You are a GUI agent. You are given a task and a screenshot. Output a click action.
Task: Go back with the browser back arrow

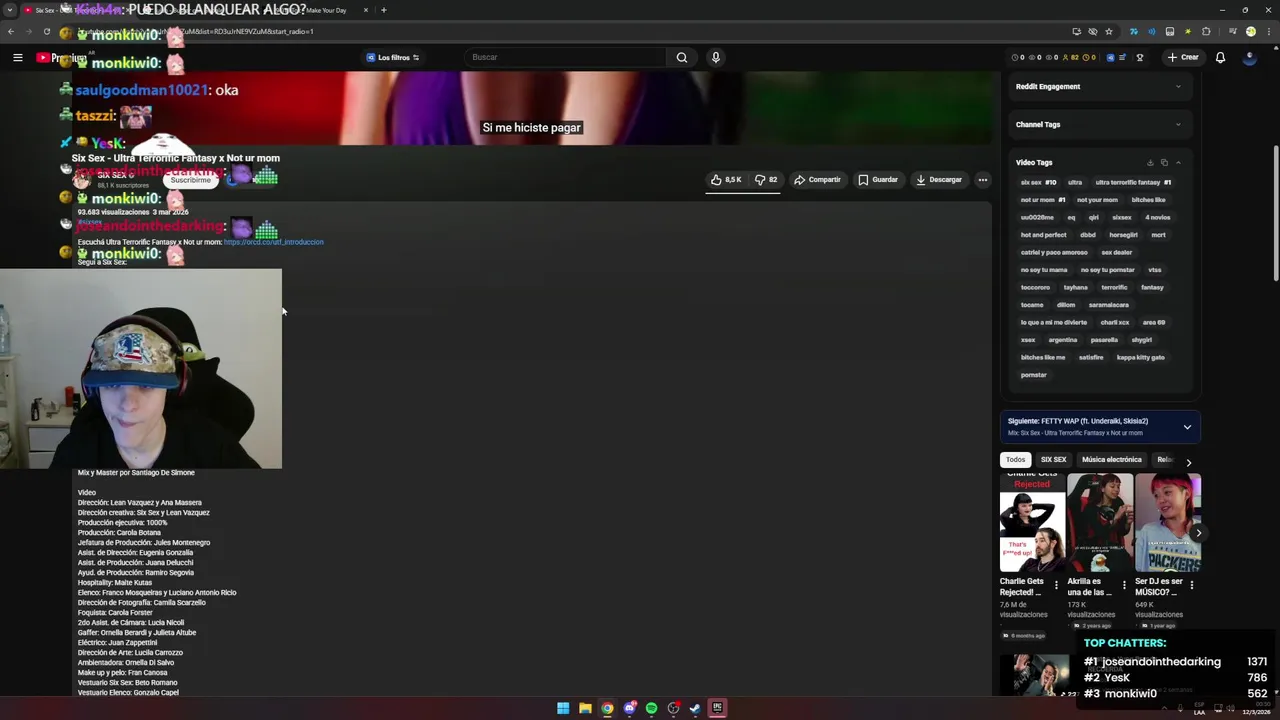point(10,32)
